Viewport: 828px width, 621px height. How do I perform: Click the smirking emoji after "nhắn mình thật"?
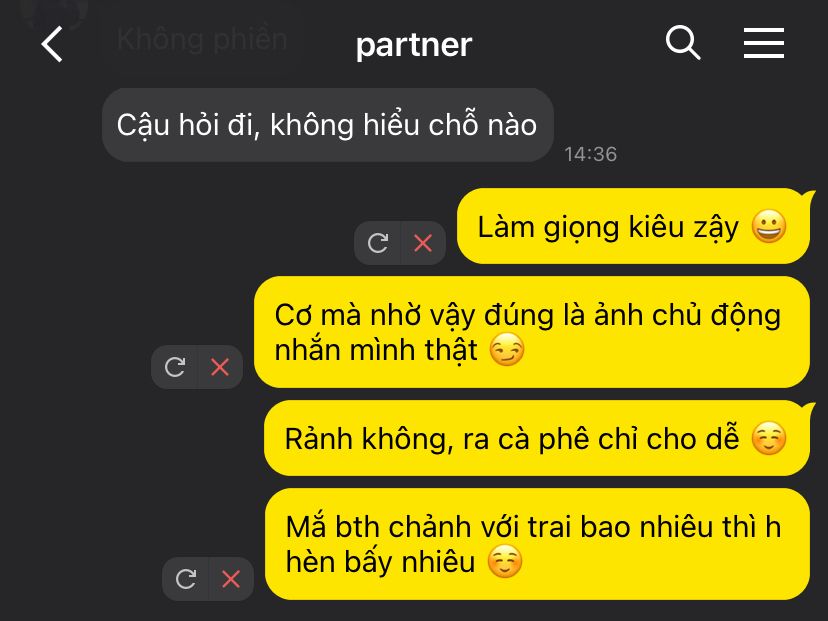507,350
